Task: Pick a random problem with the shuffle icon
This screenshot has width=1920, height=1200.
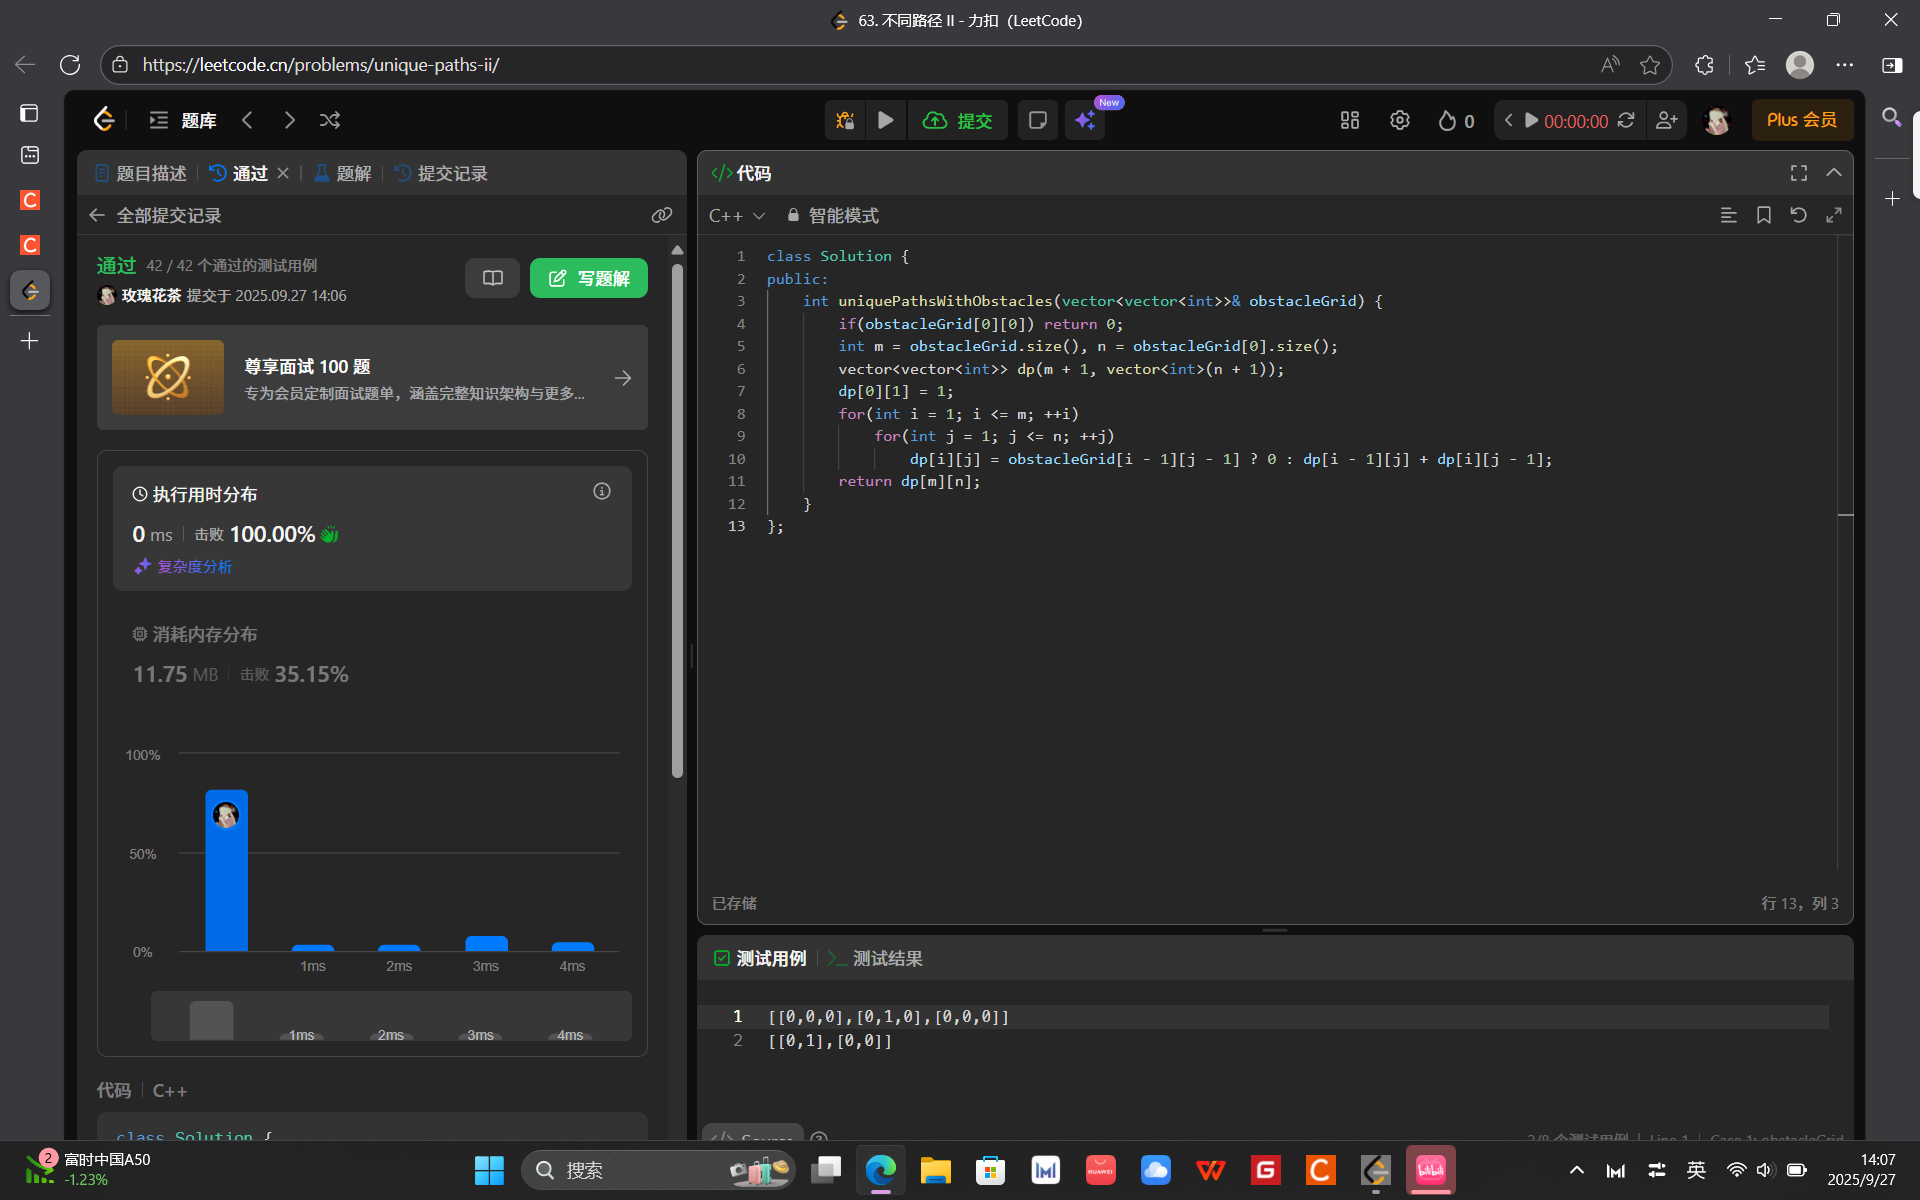Action: pos(330,120)
